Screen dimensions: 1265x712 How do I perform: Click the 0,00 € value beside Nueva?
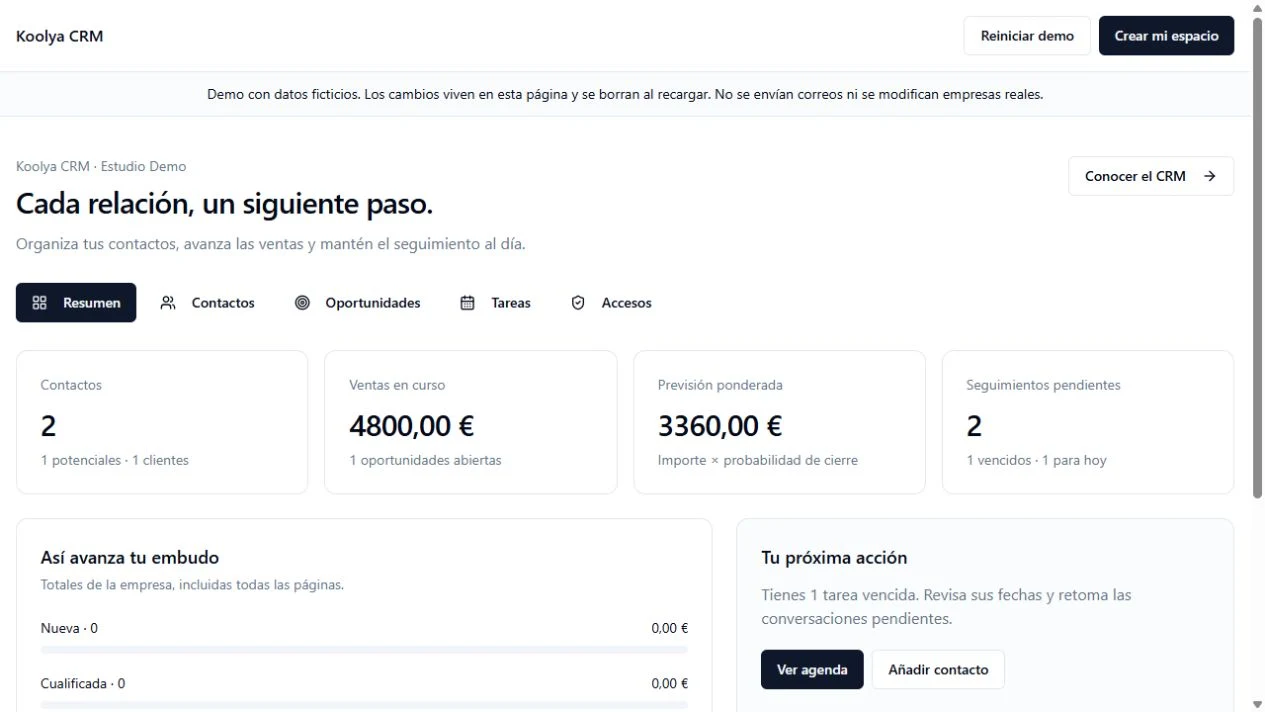[669, 629]
